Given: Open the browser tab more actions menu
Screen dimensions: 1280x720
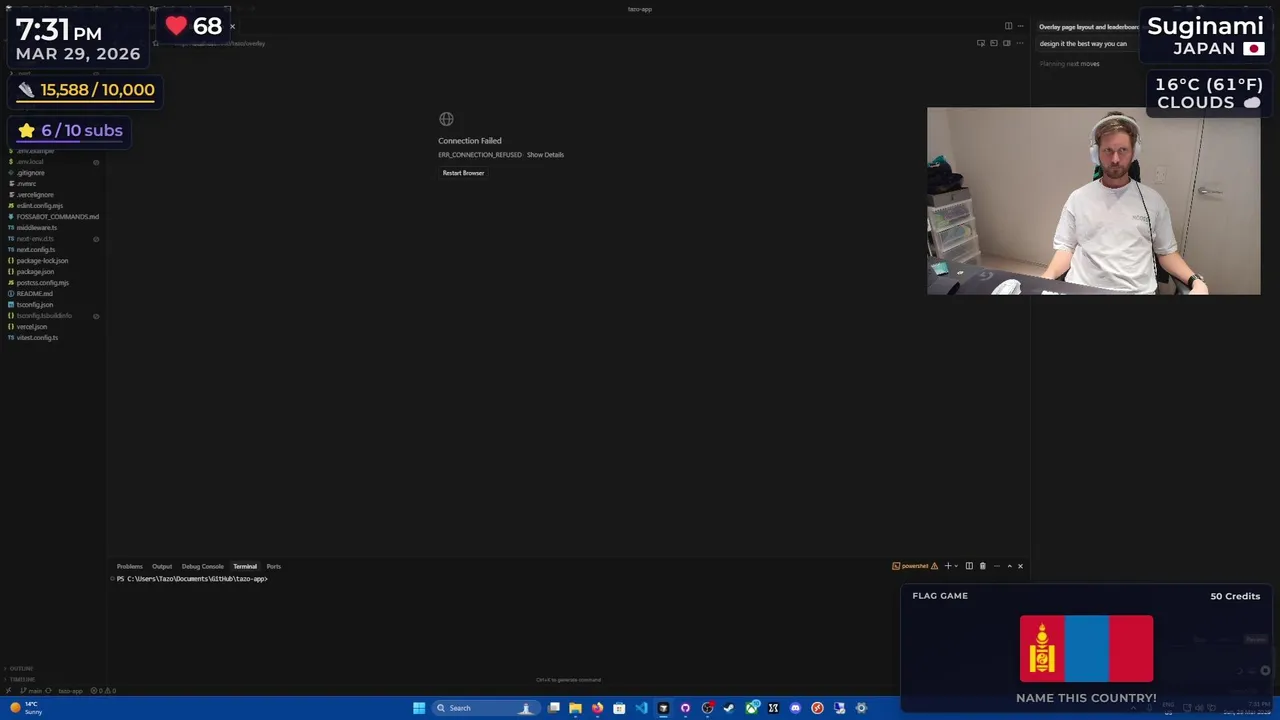Looking at the screenshot, I should pyautogui.click(x=1019, y=43).
